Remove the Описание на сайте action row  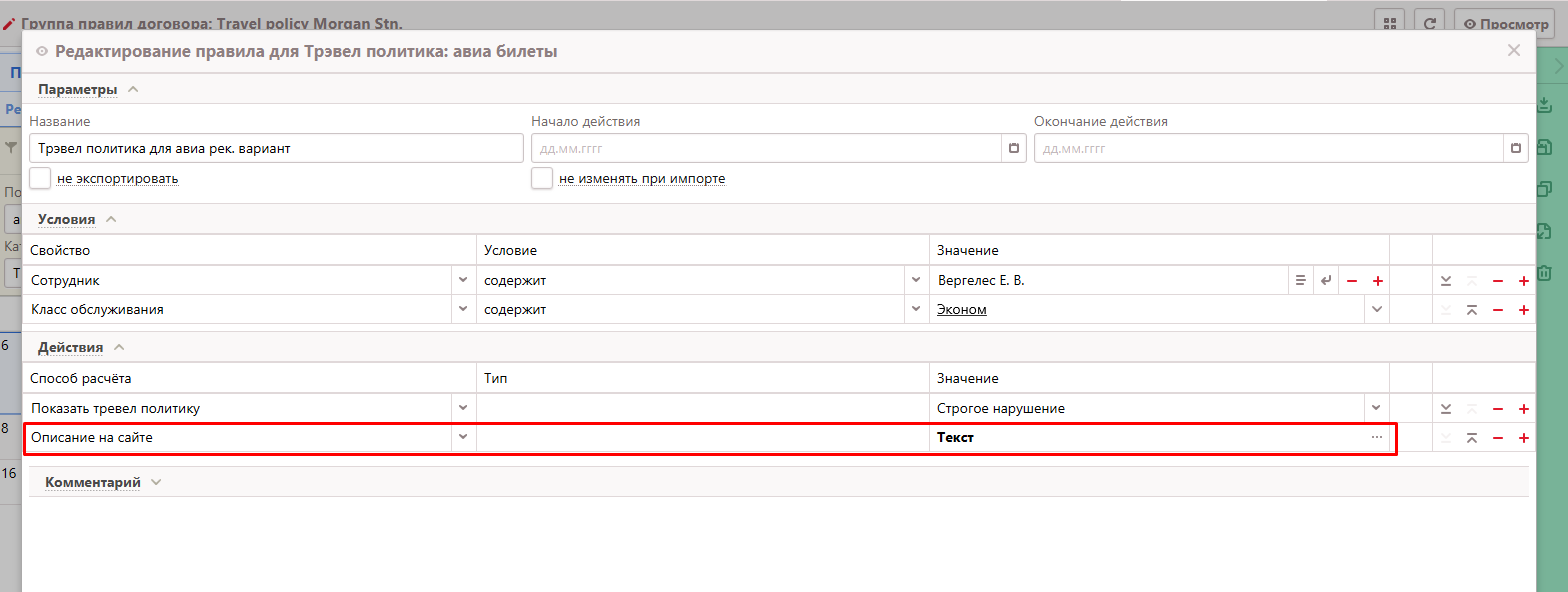(1498, 438)
